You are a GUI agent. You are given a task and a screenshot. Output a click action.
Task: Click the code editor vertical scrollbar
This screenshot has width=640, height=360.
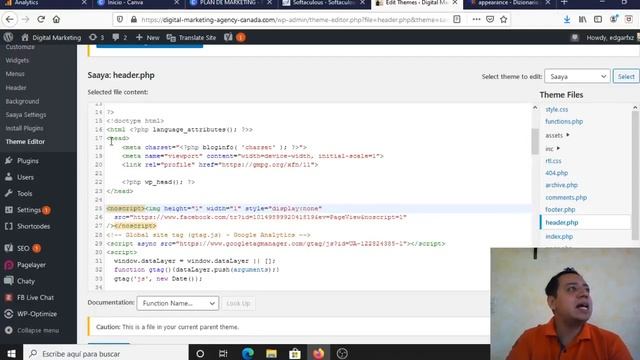point(535,141)
